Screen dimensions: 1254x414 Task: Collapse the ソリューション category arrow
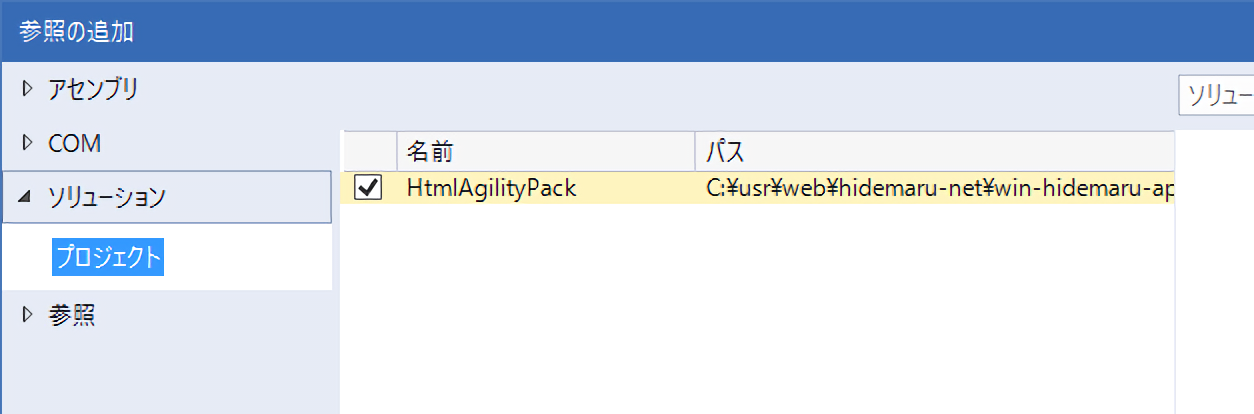pos(26,199)
